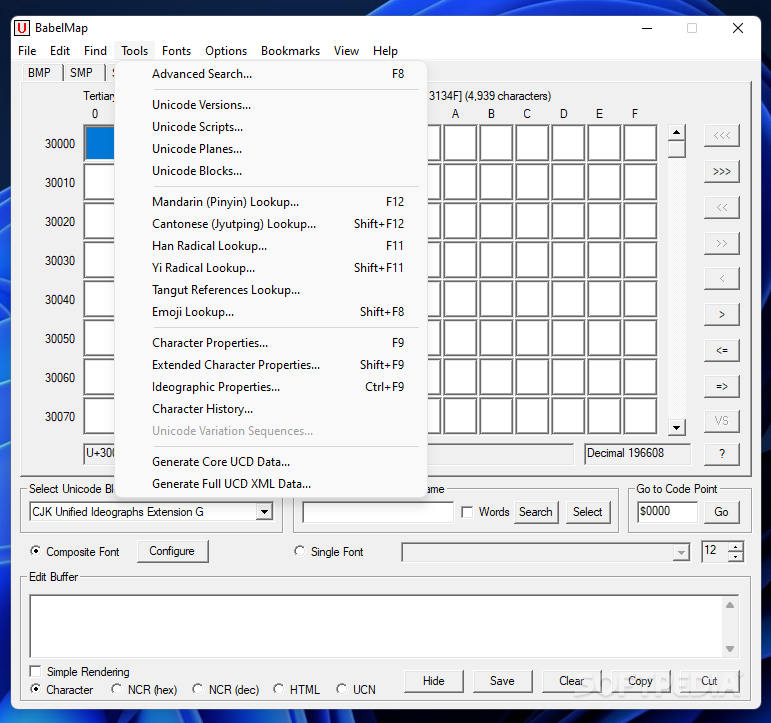Click the => forward history button

pos(721,386)
